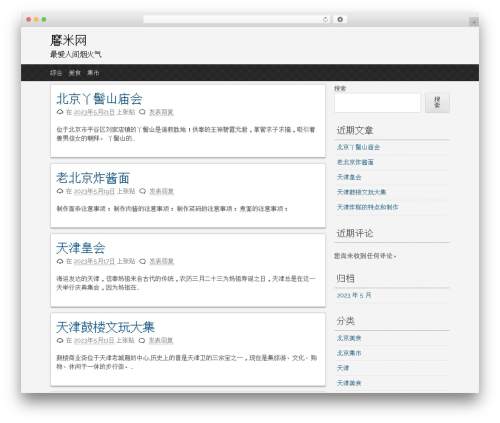Click the 分类 sidebar heading
The height and width of the screenshot is (423, 500).
[x=345, y=321]
